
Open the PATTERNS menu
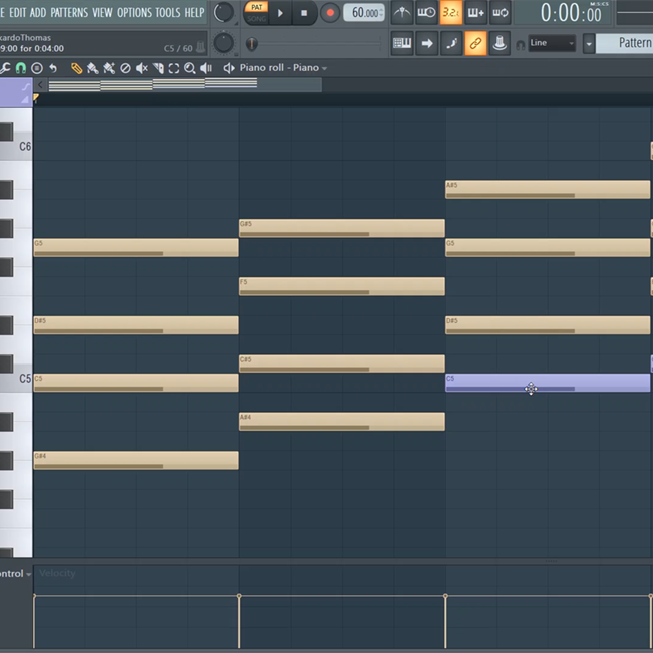point(69,12)
